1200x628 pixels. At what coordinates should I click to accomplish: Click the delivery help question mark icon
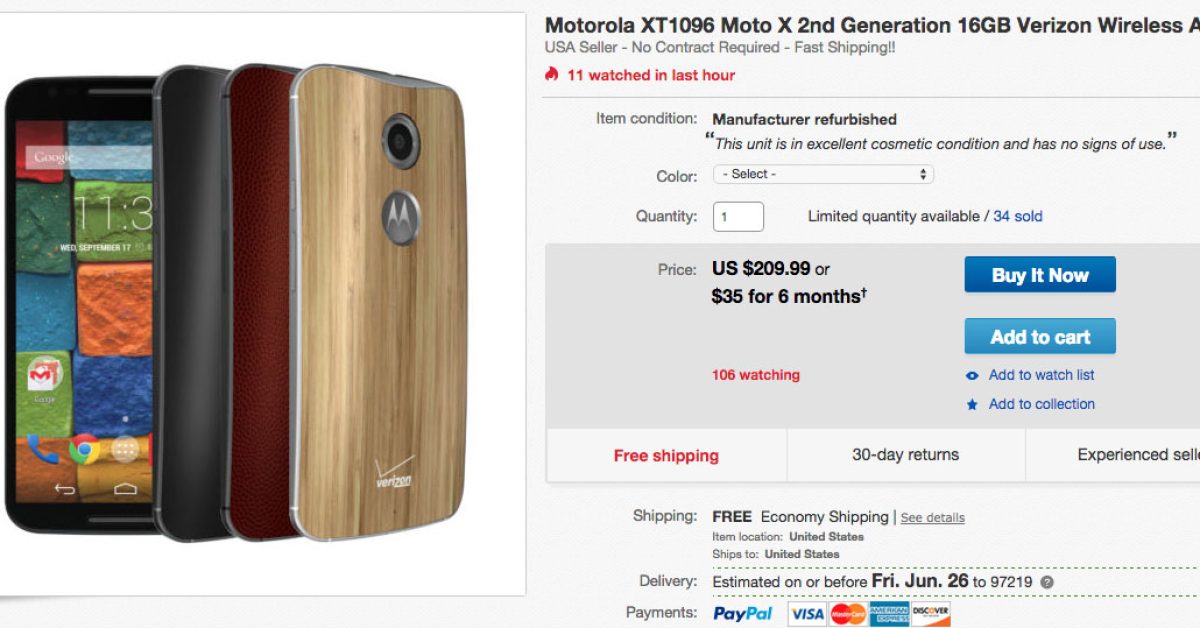[x=1047, y=582]
